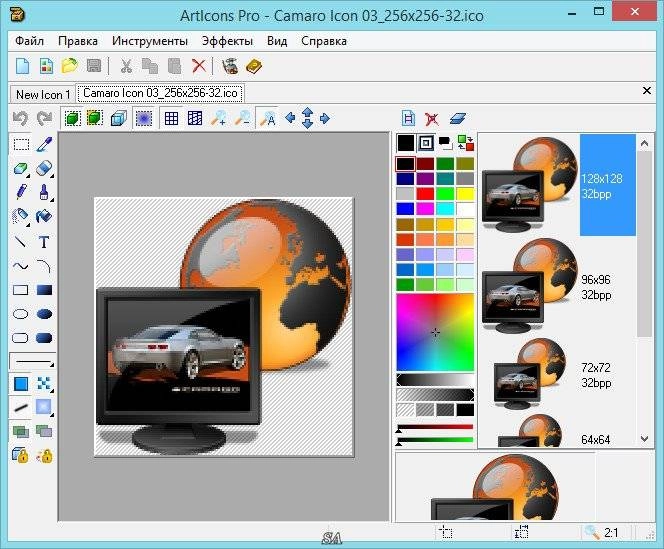Select the empty rectangle tool
The height and width of the screenshot is (549, 664).
[21, 290]
